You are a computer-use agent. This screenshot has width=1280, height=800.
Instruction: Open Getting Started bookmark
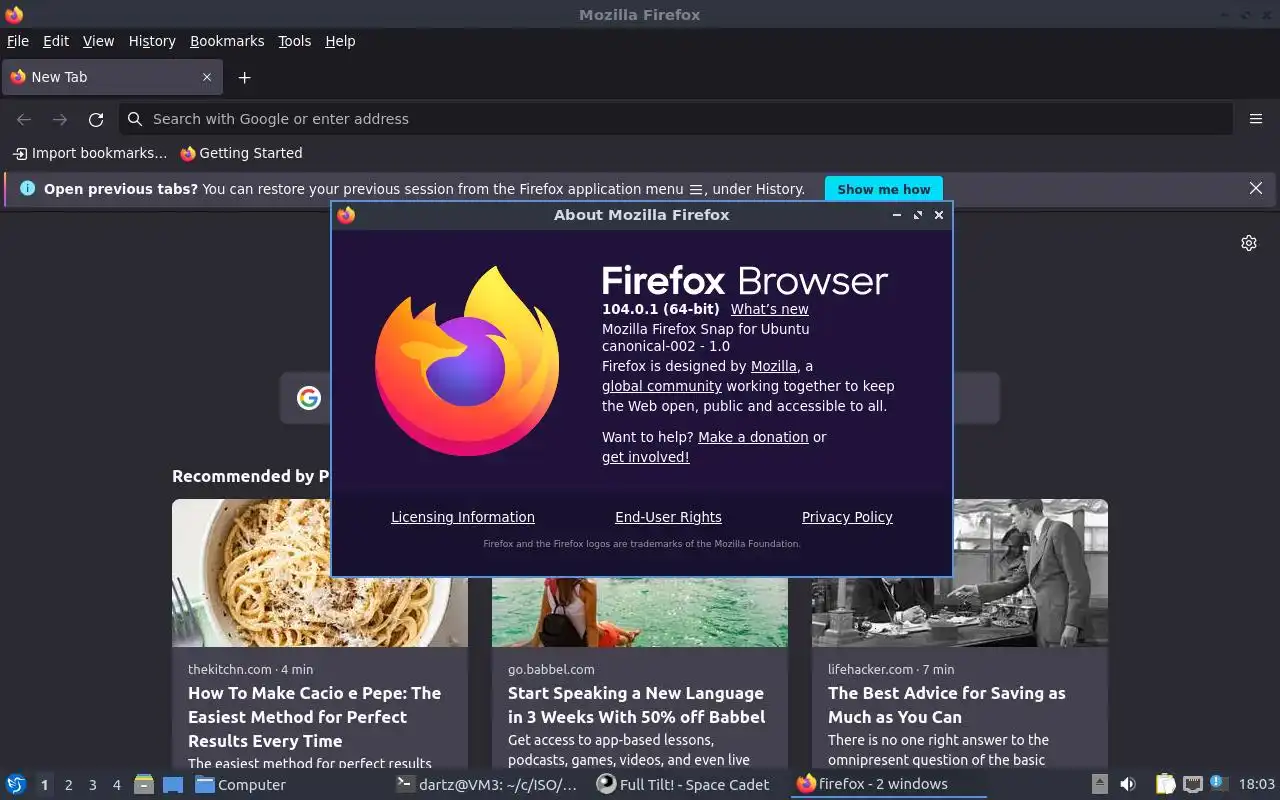241,153
